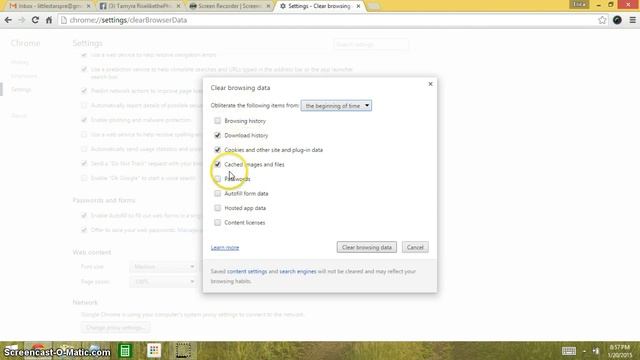Open the Font size dropdown in Web content

tap(163, 267)
